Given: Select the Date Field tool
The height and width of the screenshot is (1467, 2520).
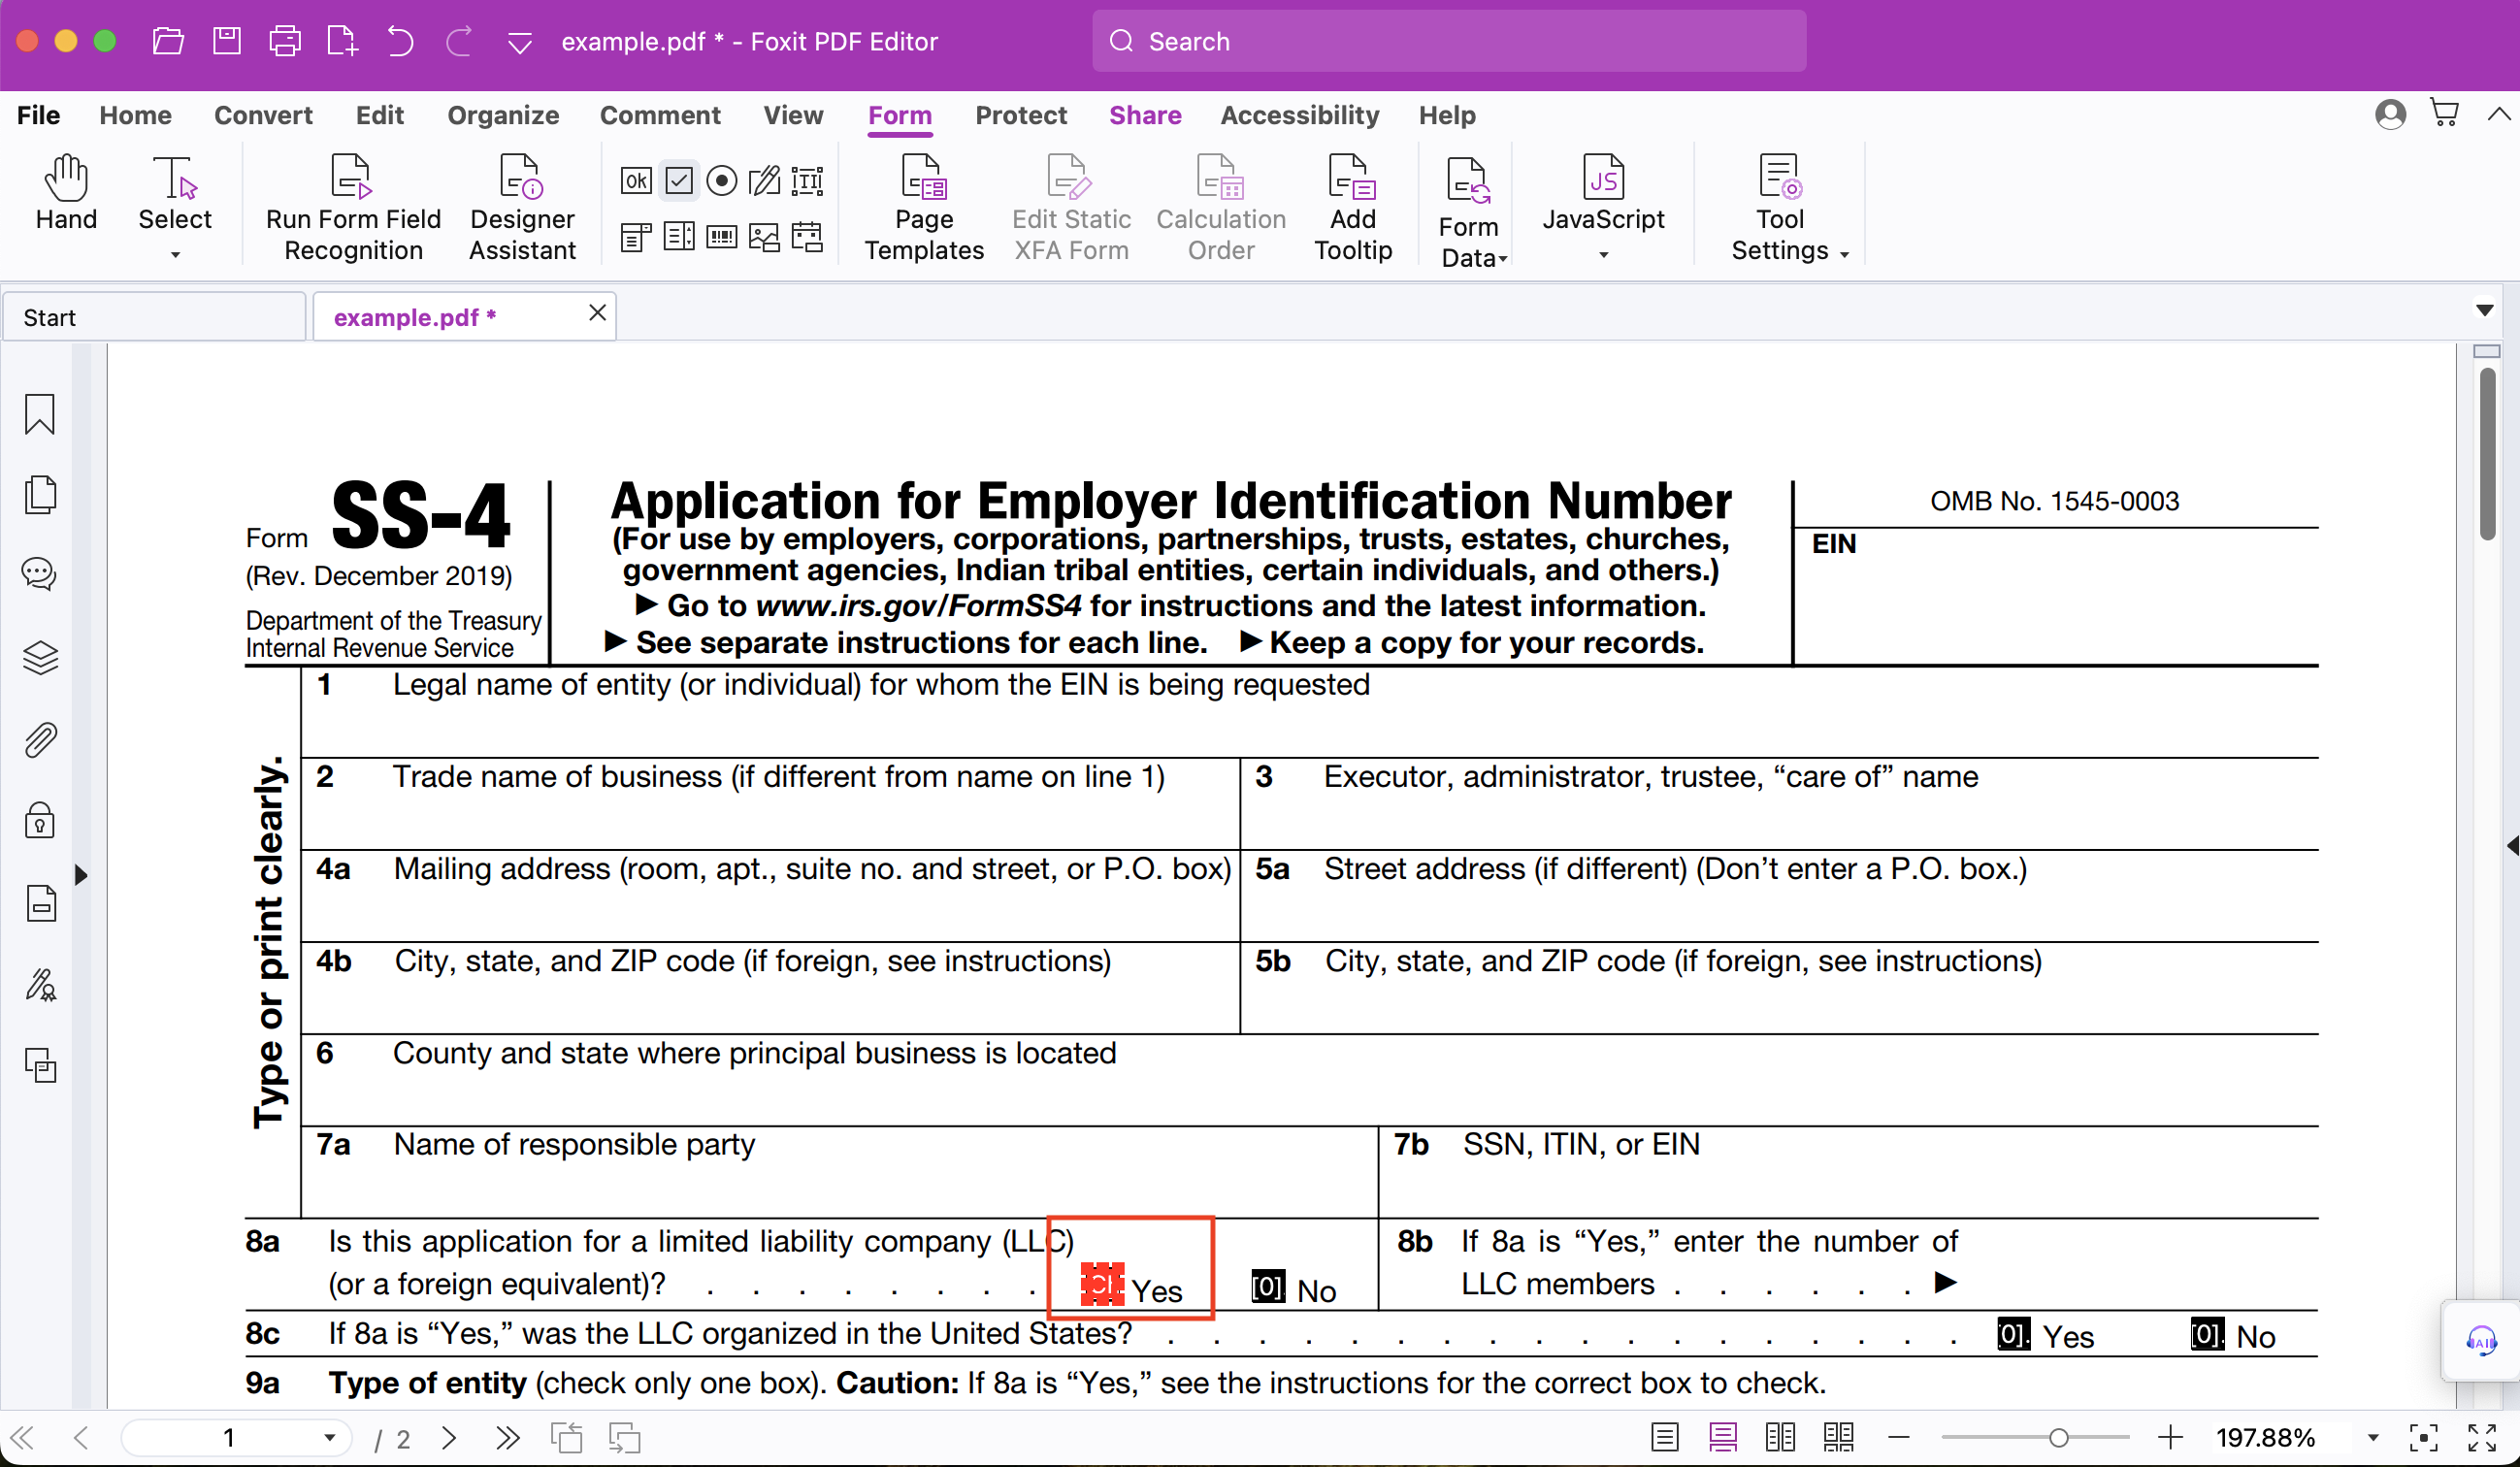Looking at the screenshot, I should click(806, 237).
